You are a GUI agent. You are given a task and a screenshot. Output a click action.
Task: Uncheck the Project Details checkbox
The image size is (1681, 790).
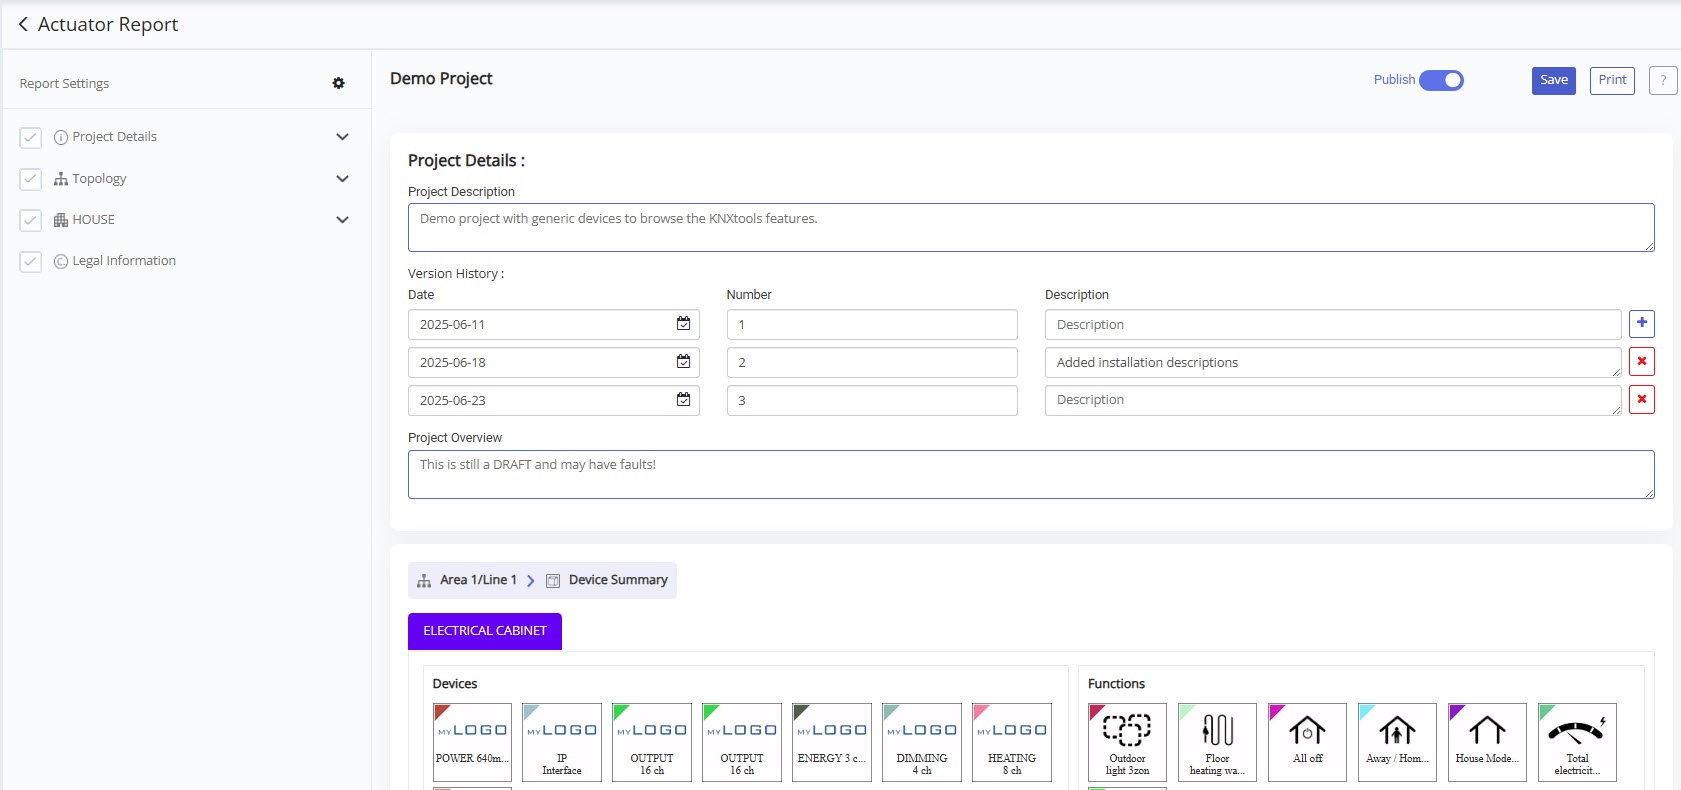31,137
